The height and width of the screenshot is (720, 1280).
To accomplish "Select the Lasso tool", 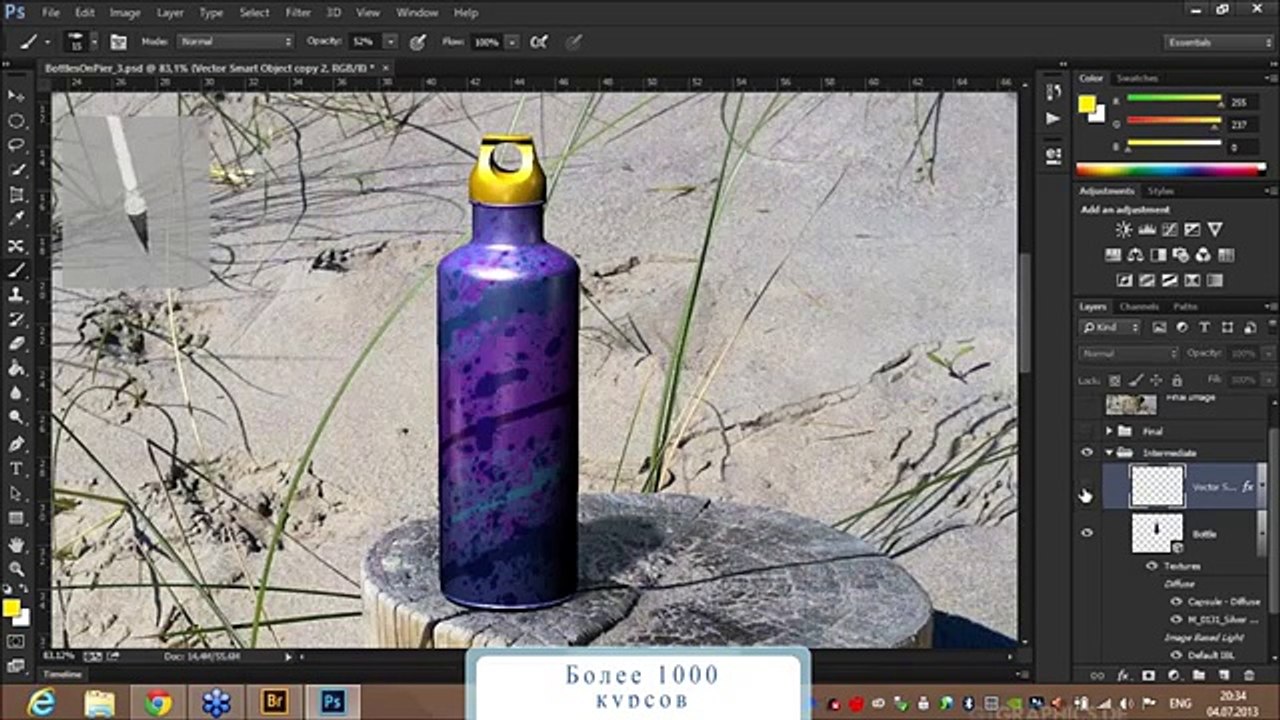I will [16, 146].
